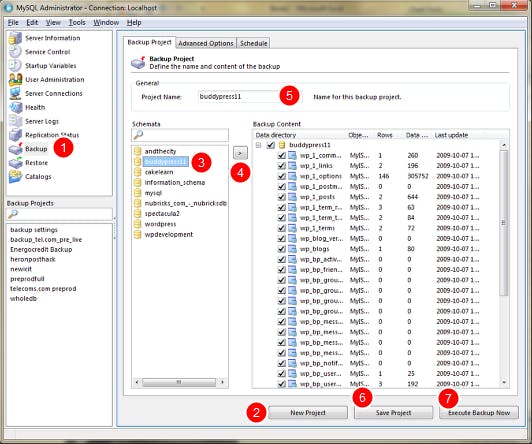Click the Backup Content scroll down arrow

tap(504, 383)
